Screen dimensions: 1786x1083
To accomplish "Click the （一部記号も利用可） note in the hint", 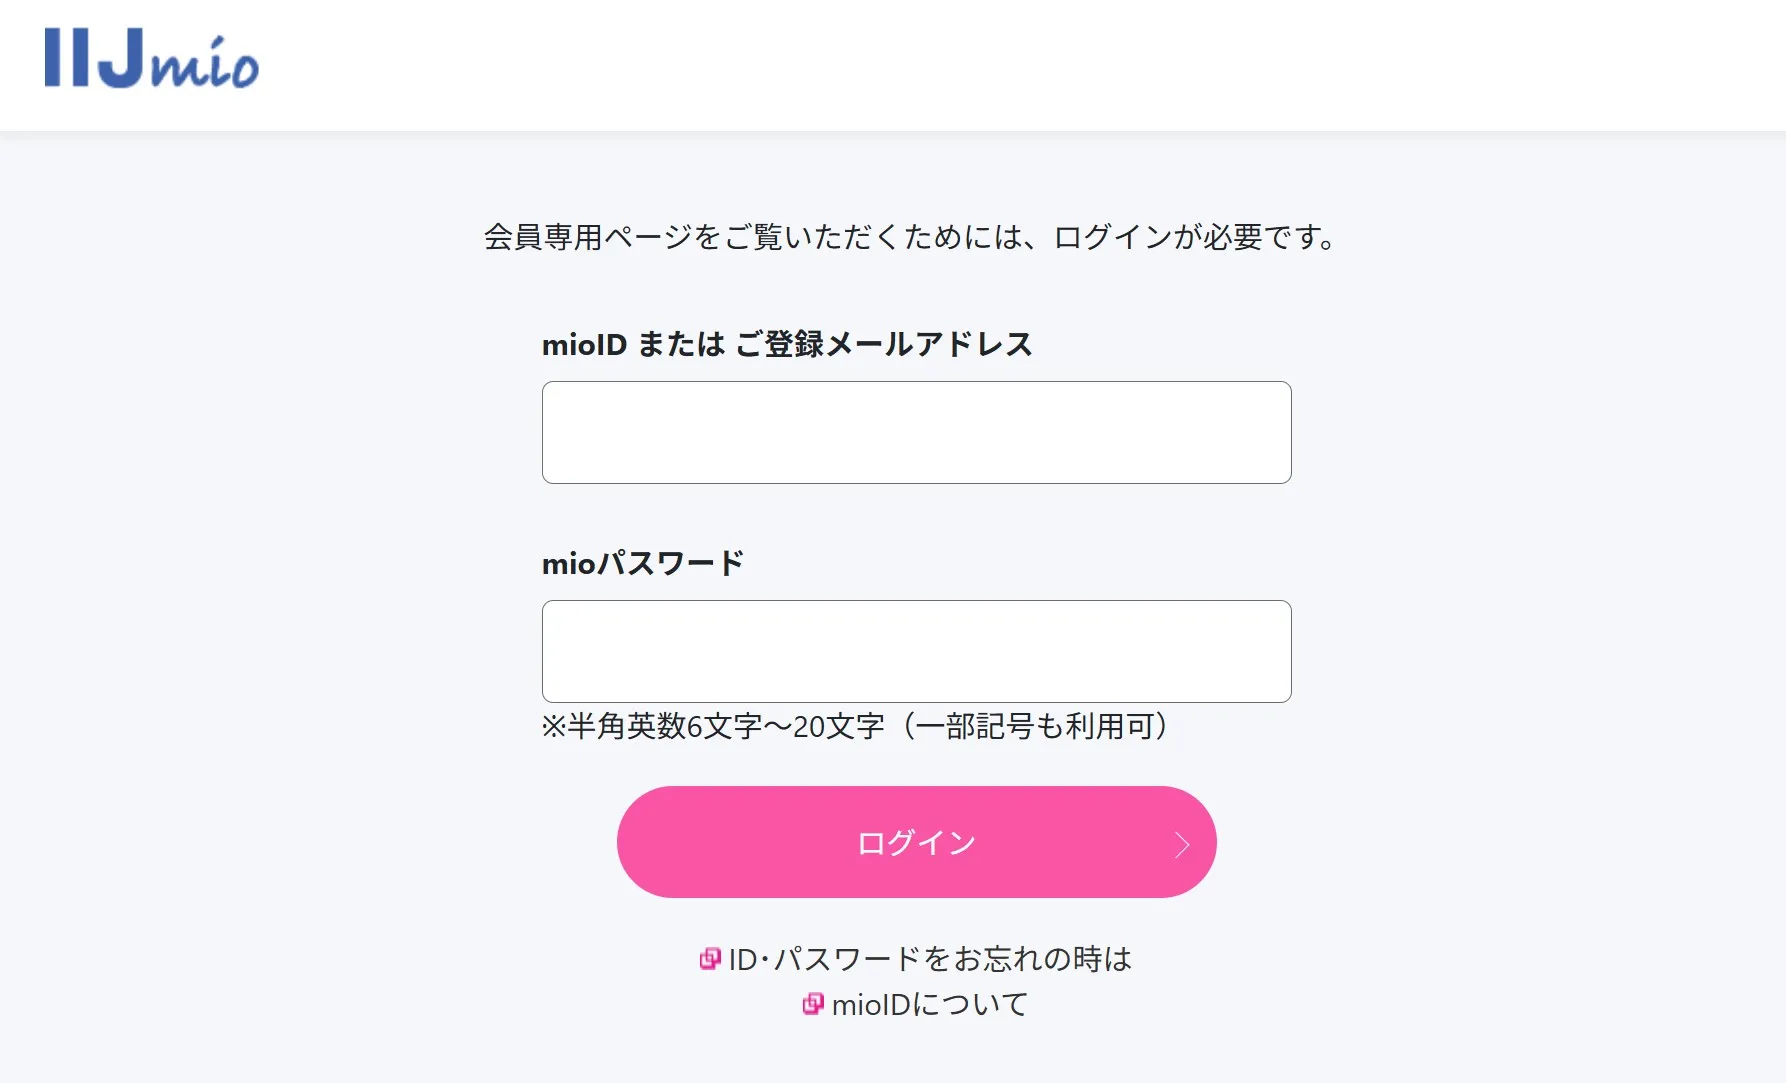I will (x=1036, y=726).
